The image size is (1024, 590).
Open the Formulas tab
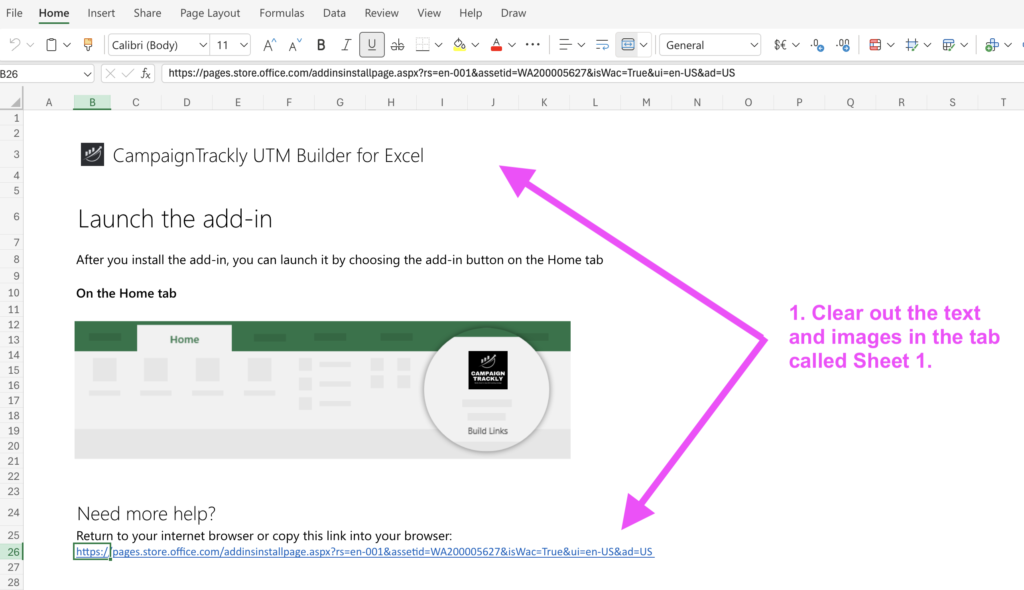point(281,13)
